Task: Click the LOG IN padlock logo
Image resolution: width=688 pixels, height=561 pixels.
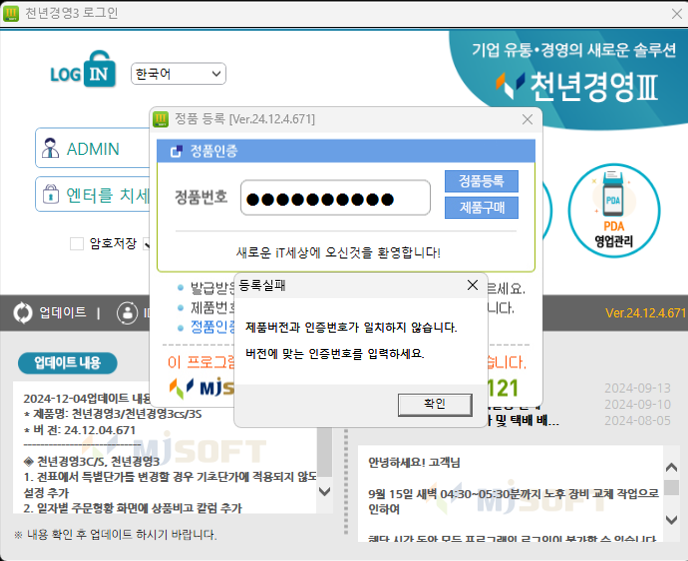Action: click(83, 69)
